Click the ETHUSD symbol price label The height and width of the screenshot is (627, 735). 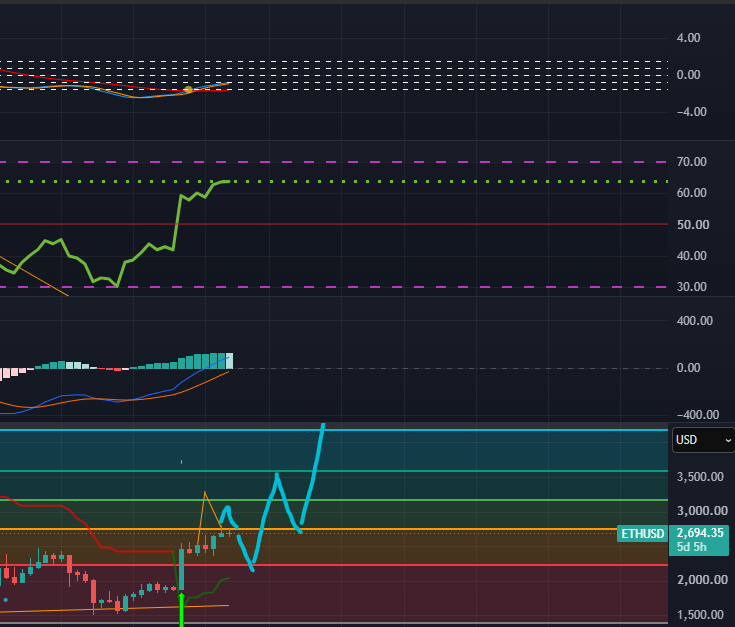pyautogui.click(x=642, y=533)
